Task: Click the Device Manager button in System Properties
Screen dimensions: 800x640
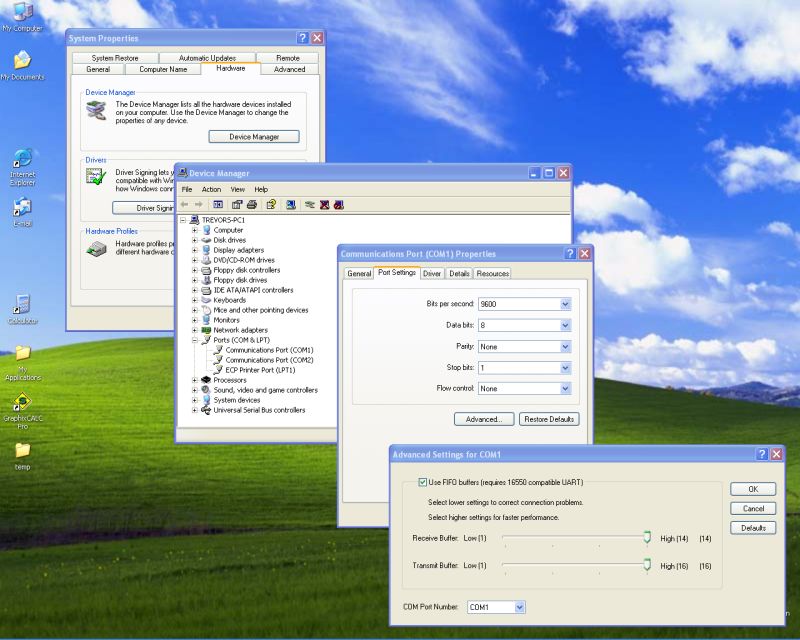Action: coord(254,137)
